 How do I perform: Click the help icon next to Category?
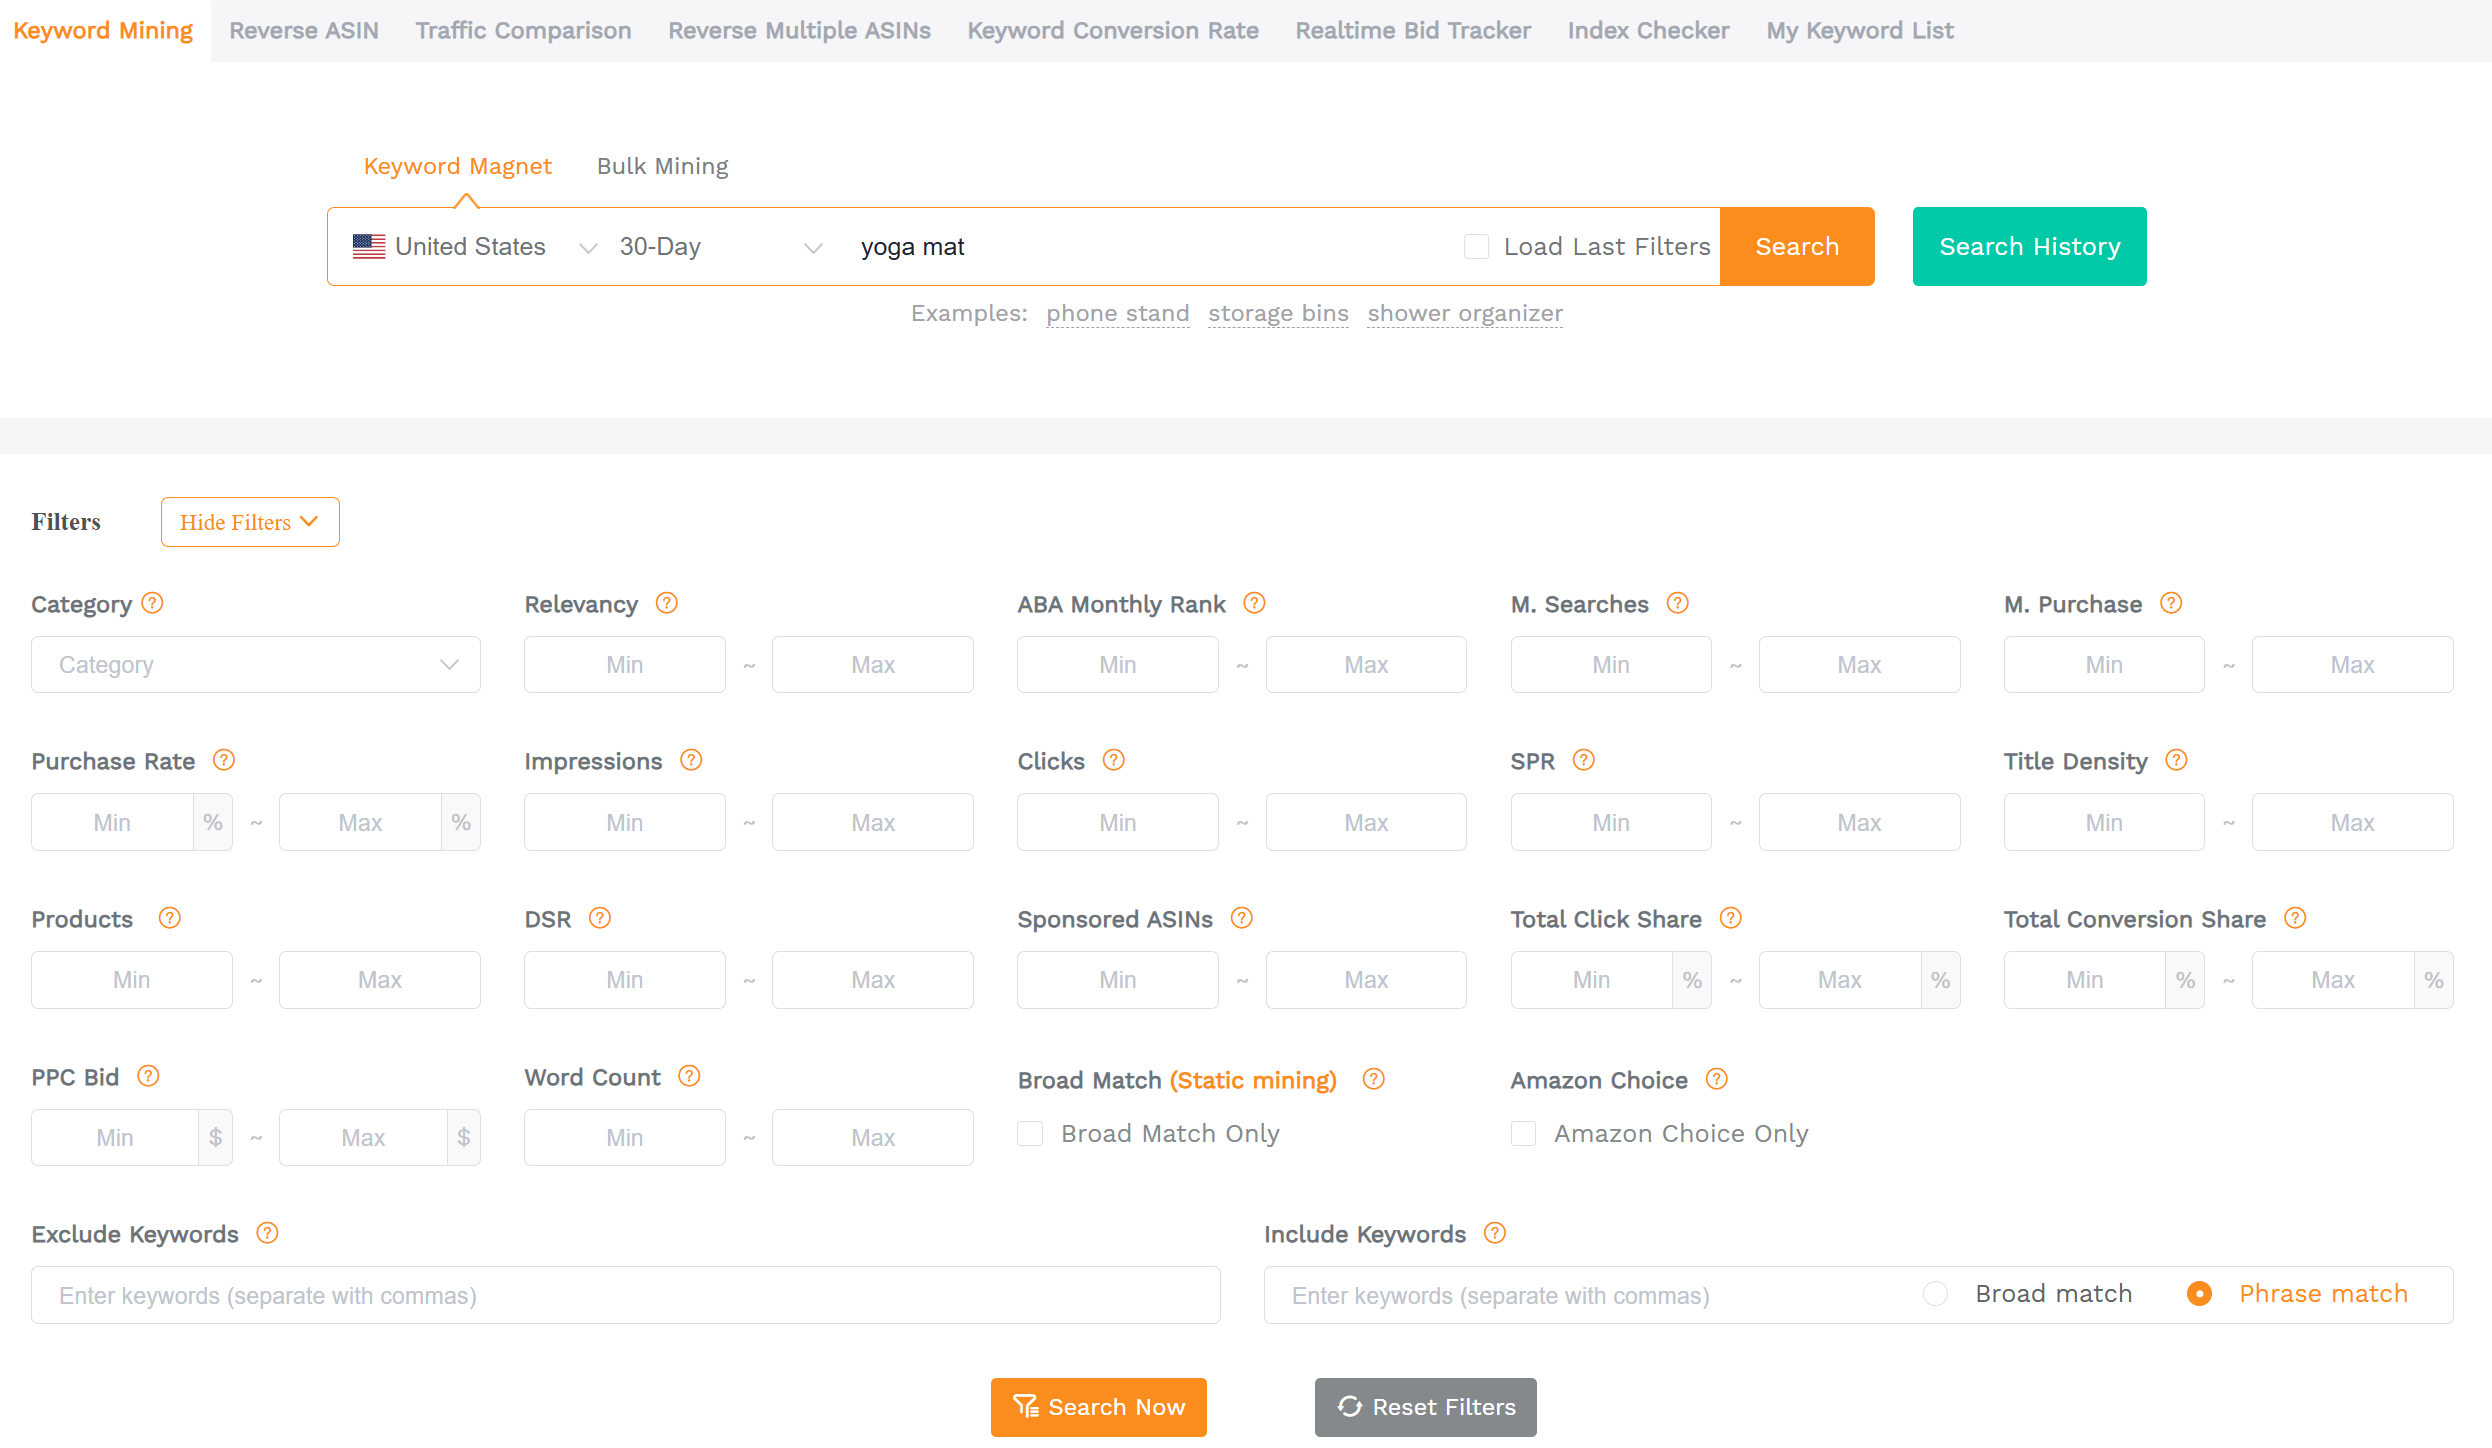(152, 603)
